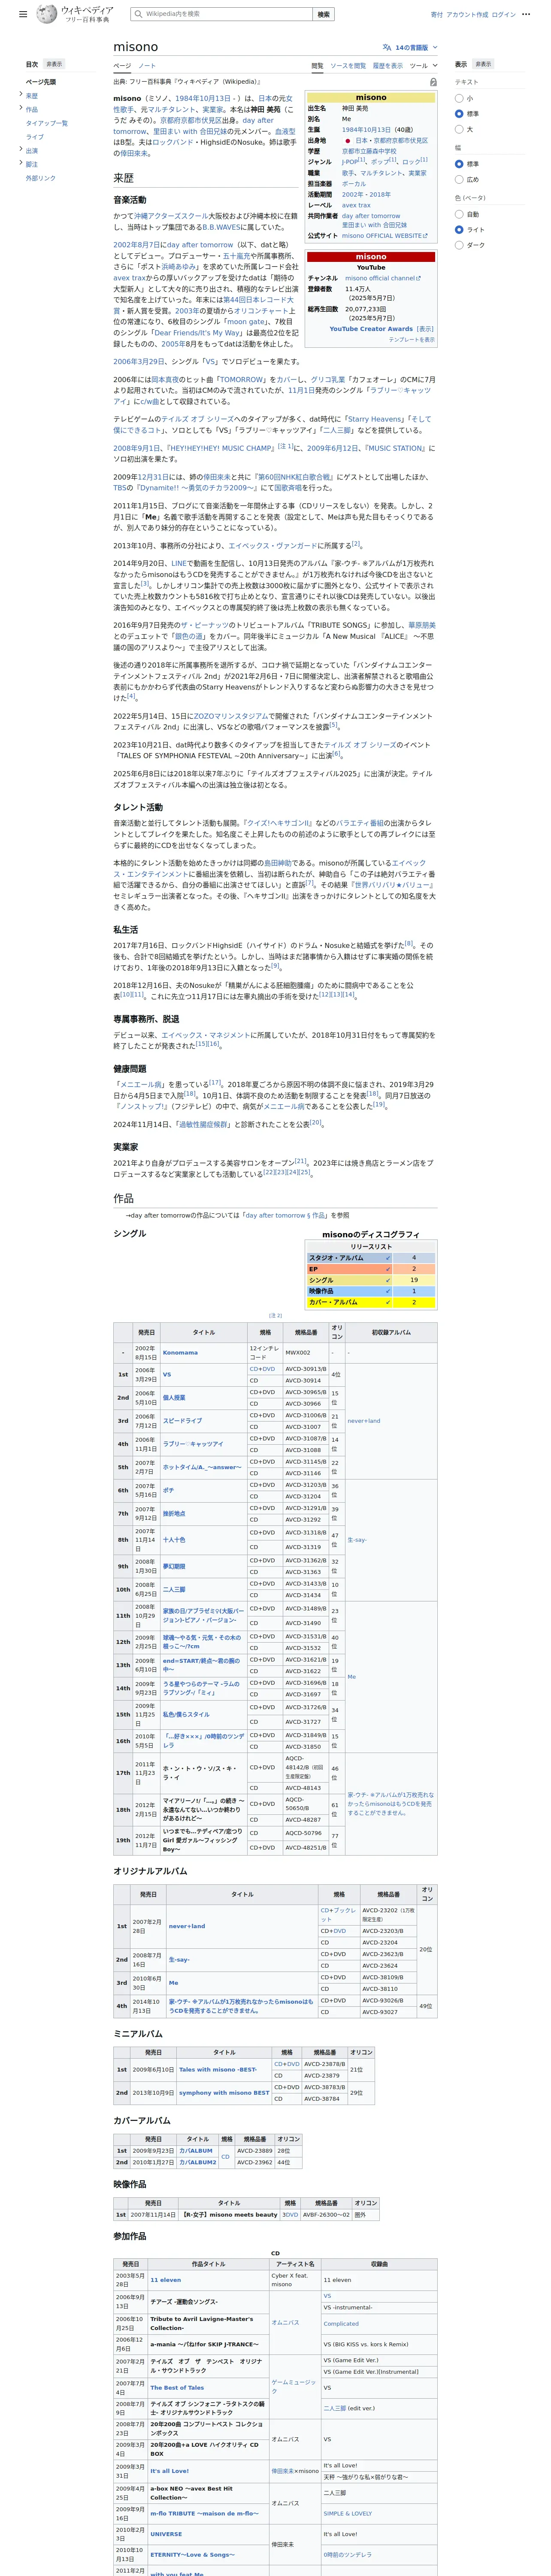Viewport: 551px width, 2576px height.
Task: Select 自動 color mode
Action: coord(459,214)
